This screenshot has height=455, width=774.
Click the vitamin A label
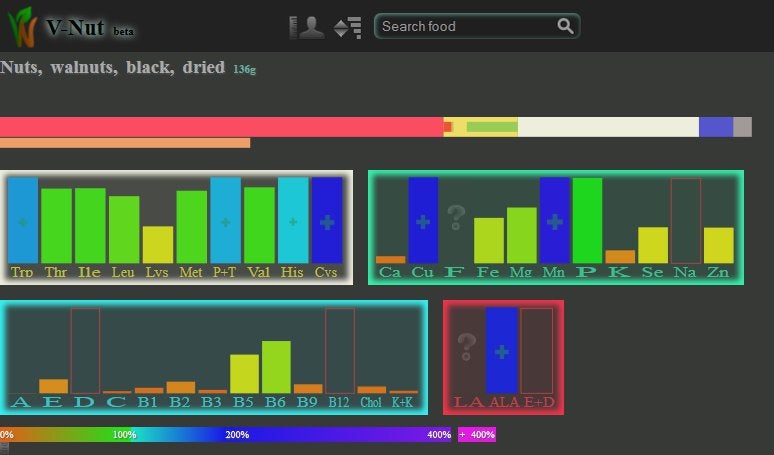(x=20, y=402)
